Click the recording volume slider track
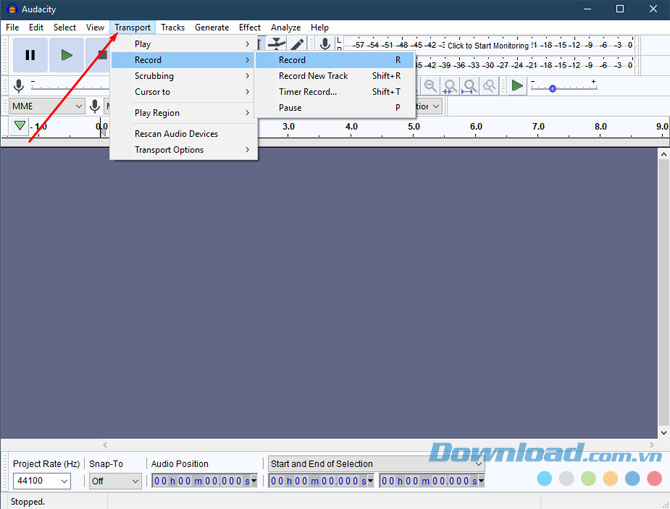Screen dimensions: 670x509 (71, 87)
